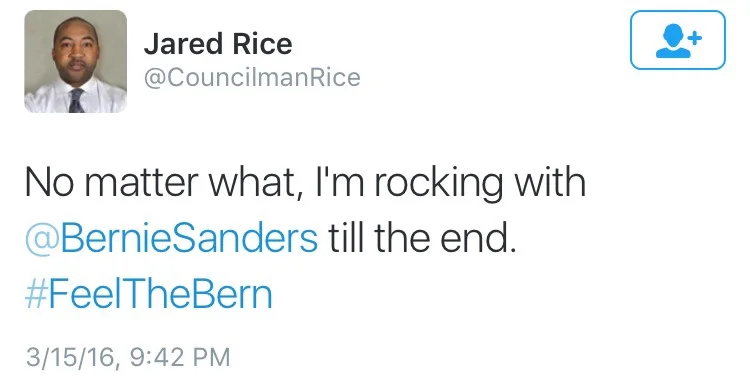This screenshot has height=377, width=750.
Task: Open Jared Rice's profile photo
Action: pyautogui.click(x=76, y=61)
